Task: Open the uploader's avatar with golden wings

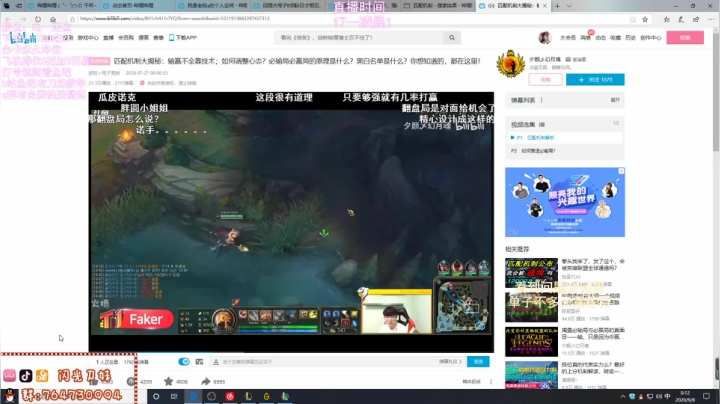Action: click(511, 64)
